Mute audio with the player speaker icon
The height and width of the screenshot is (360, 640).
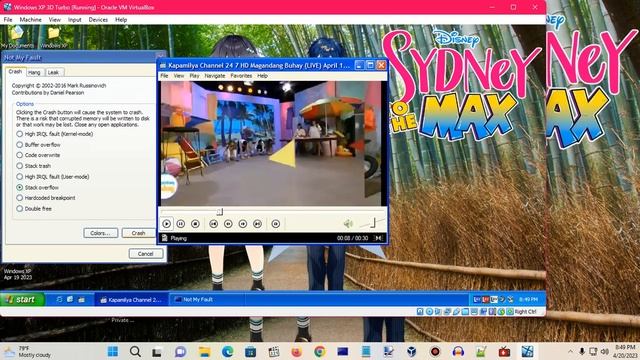348,223
